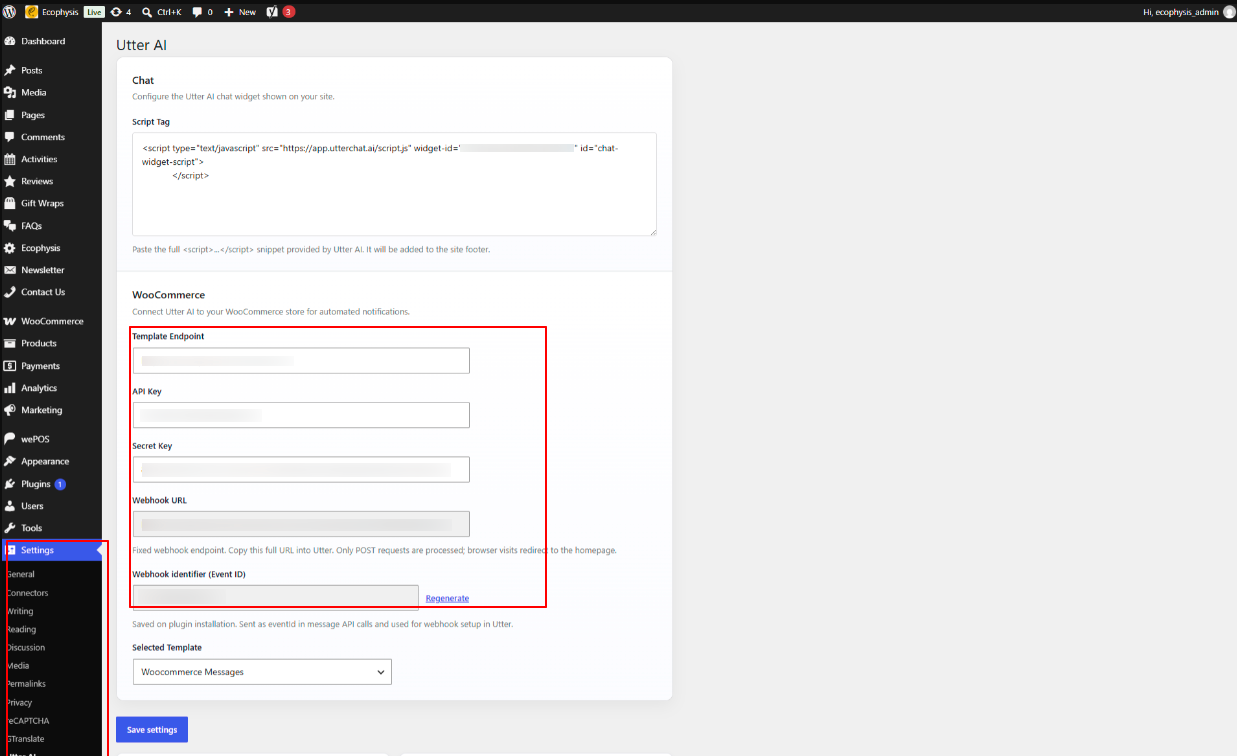This screenshot has height=756, width=1237.
Task: Focus the Secret Key field
Action: pos(301,470)
